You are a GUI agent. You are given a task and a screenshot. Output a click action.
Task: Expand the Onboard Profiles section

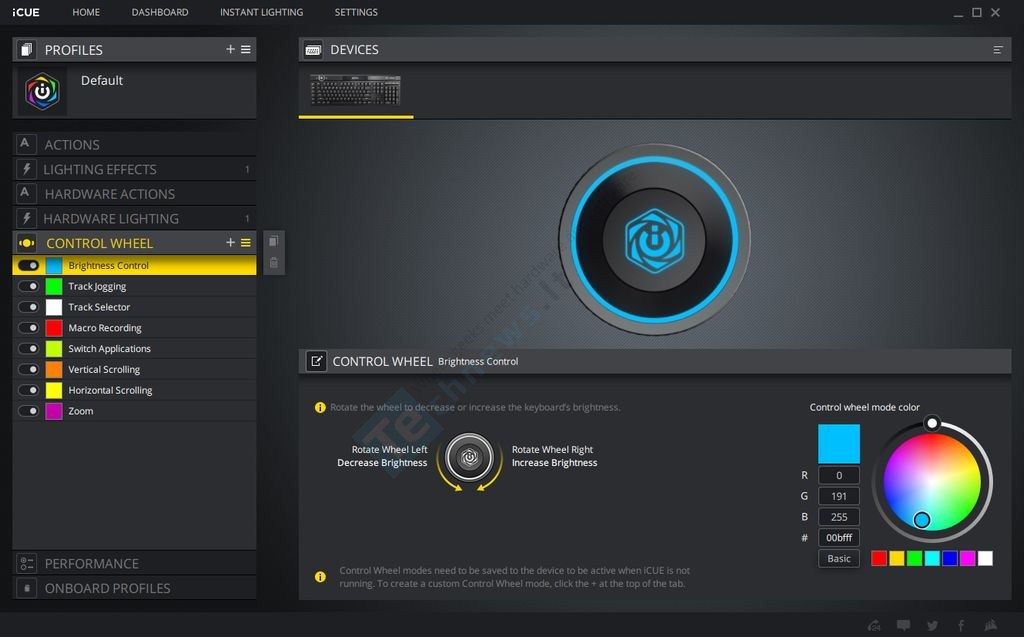135,588
